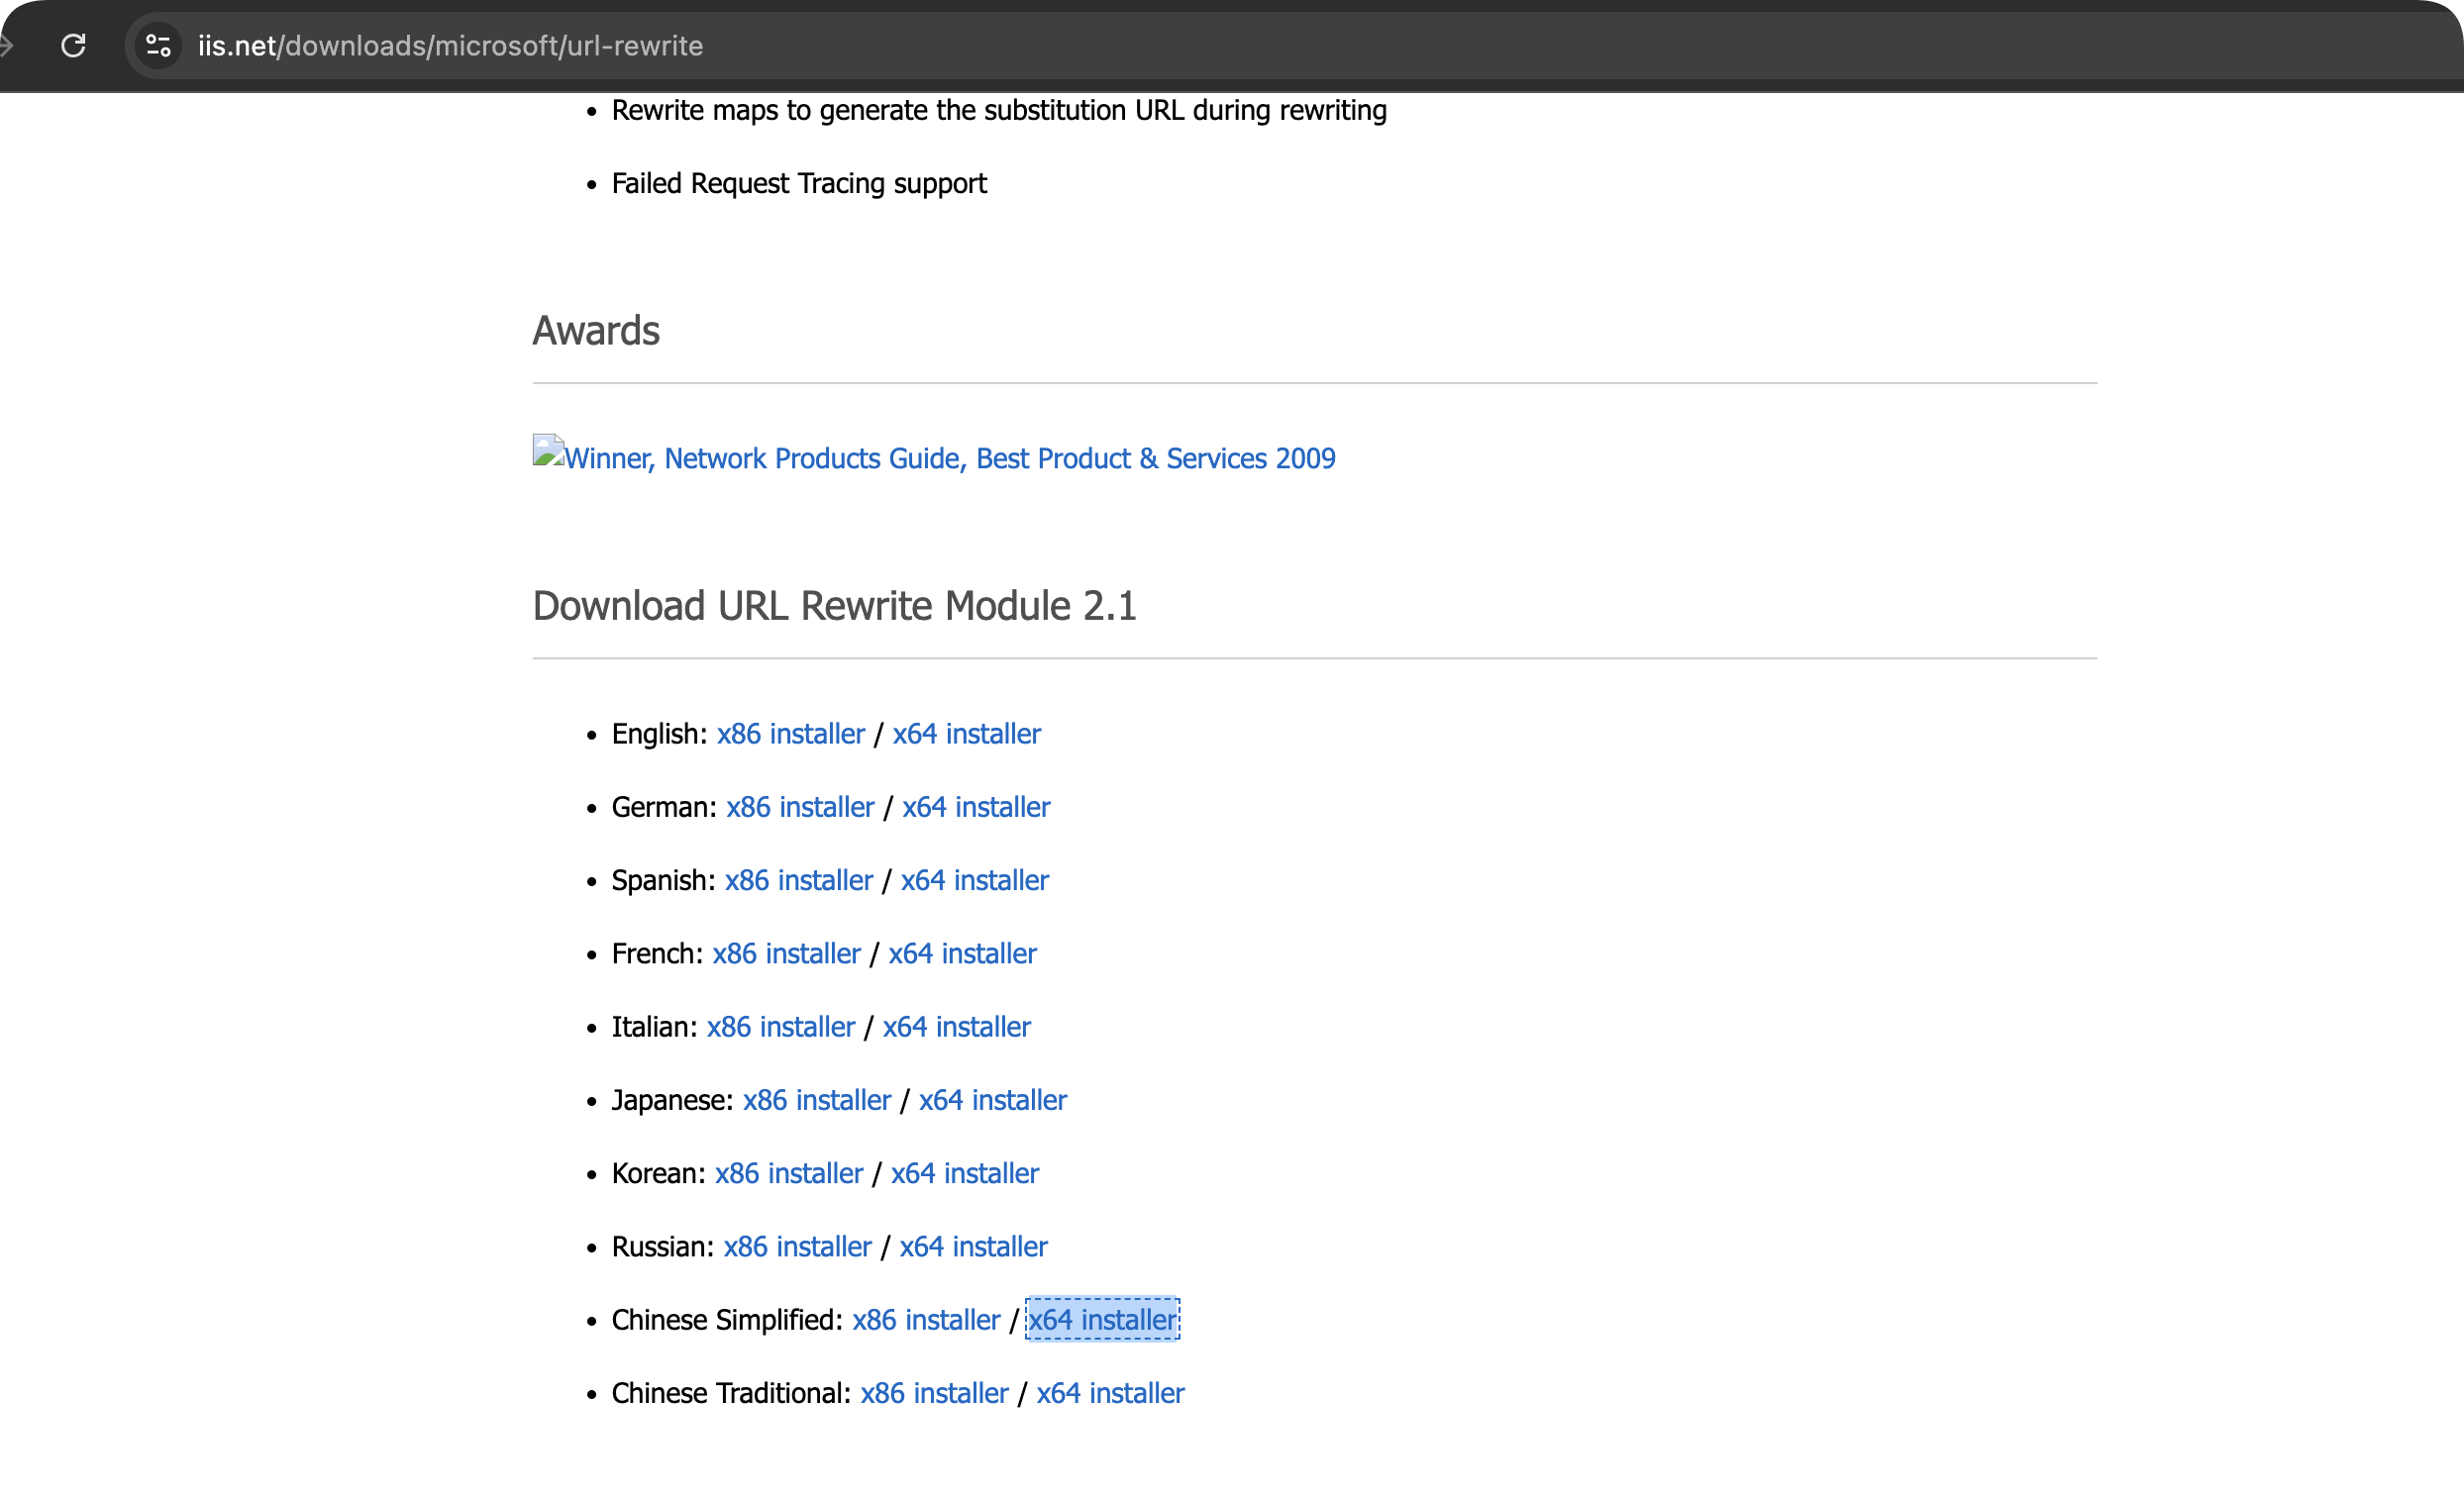Screen dimensions: 2464x1499
Task: Click broken award image icon
Action: [x=547, y=452]
